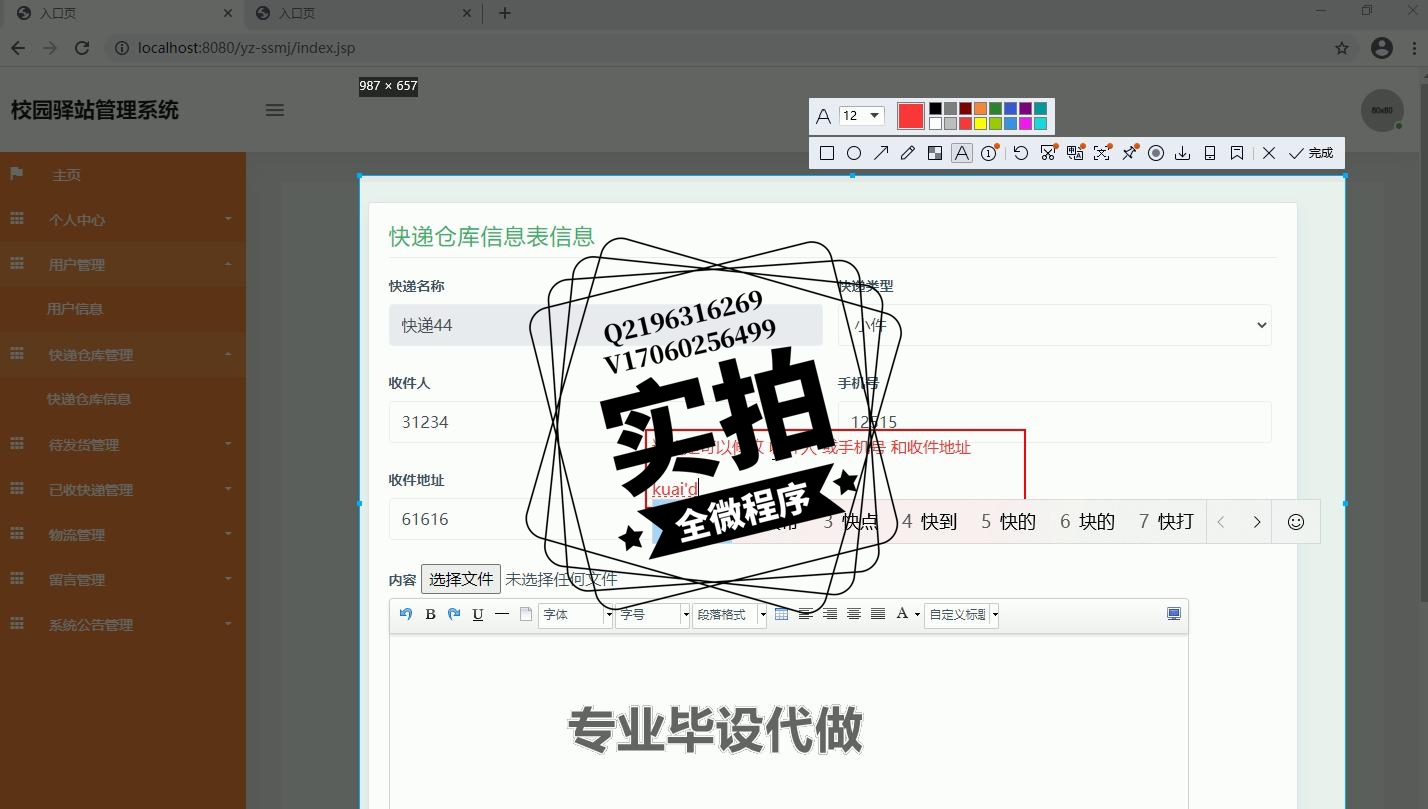Toggle bold in the rich text editor

[x=430, y=614]
